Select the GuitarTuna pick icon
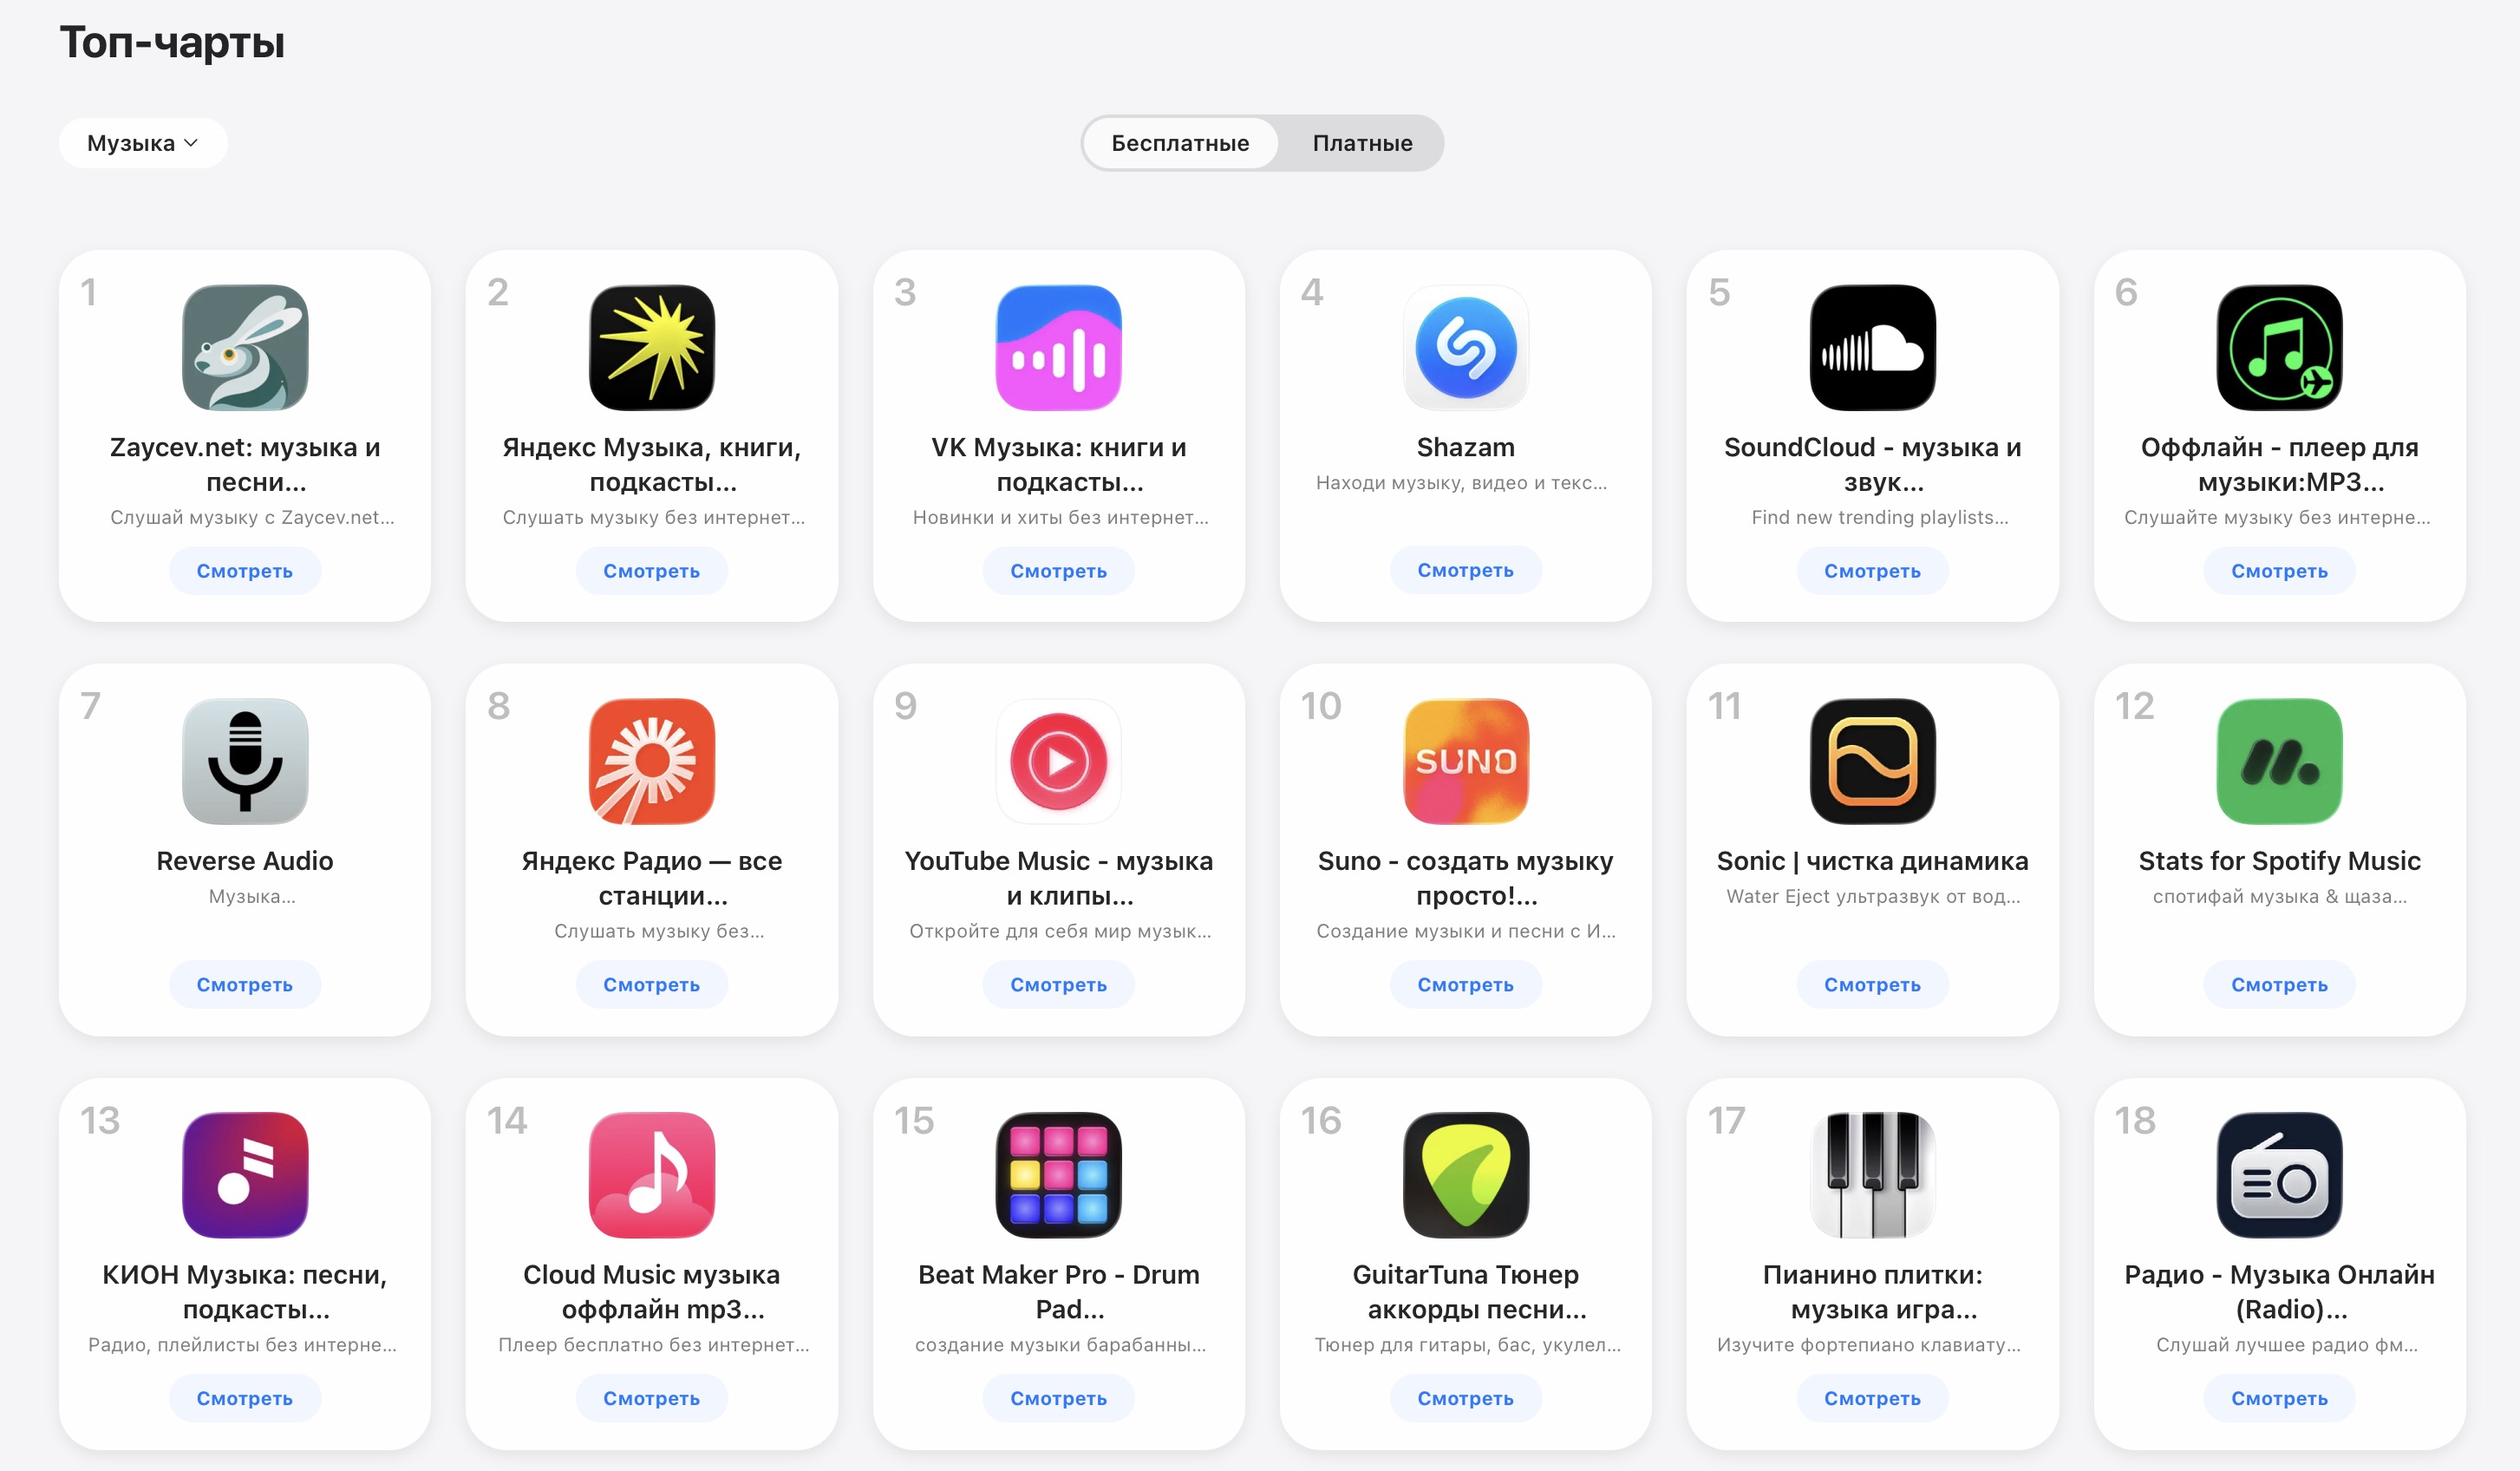The image size is (2520, 1471). 1465,1175
